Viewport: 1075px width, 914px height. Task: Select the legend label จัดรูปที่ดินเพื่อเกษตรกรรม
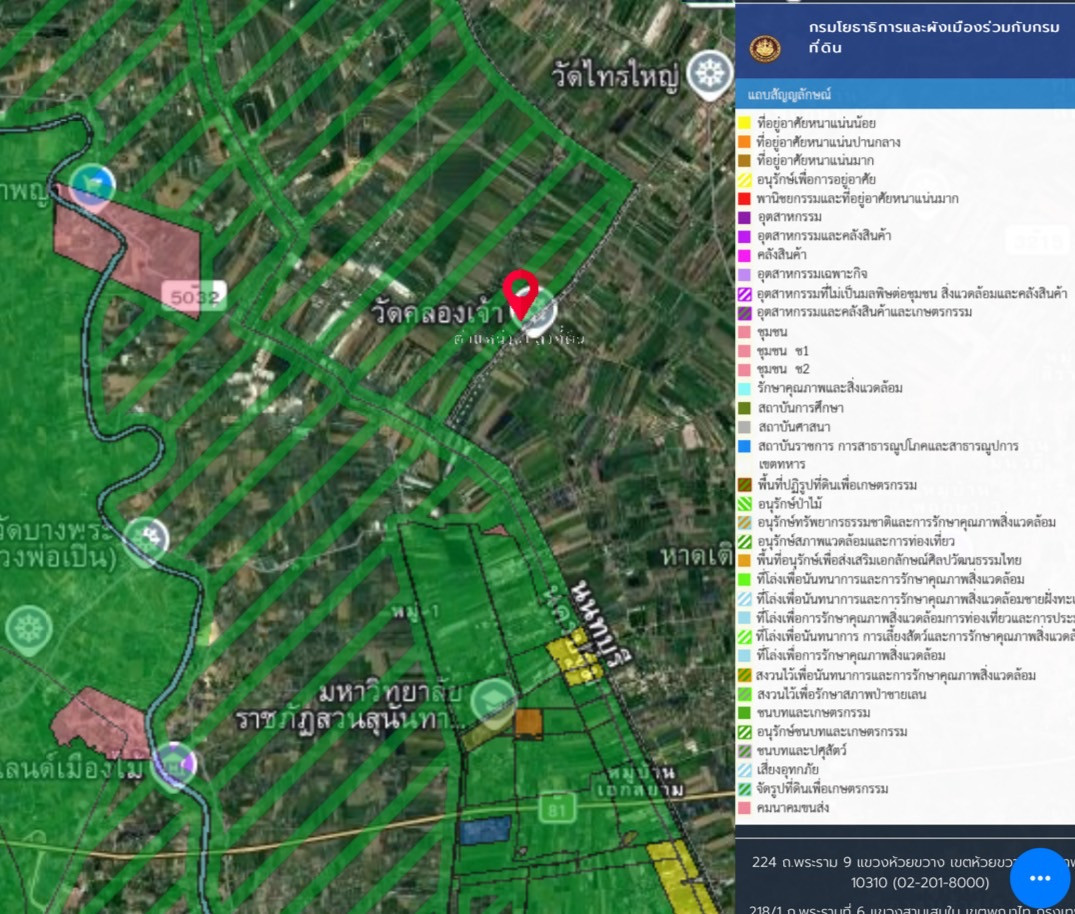pos(822,789)
